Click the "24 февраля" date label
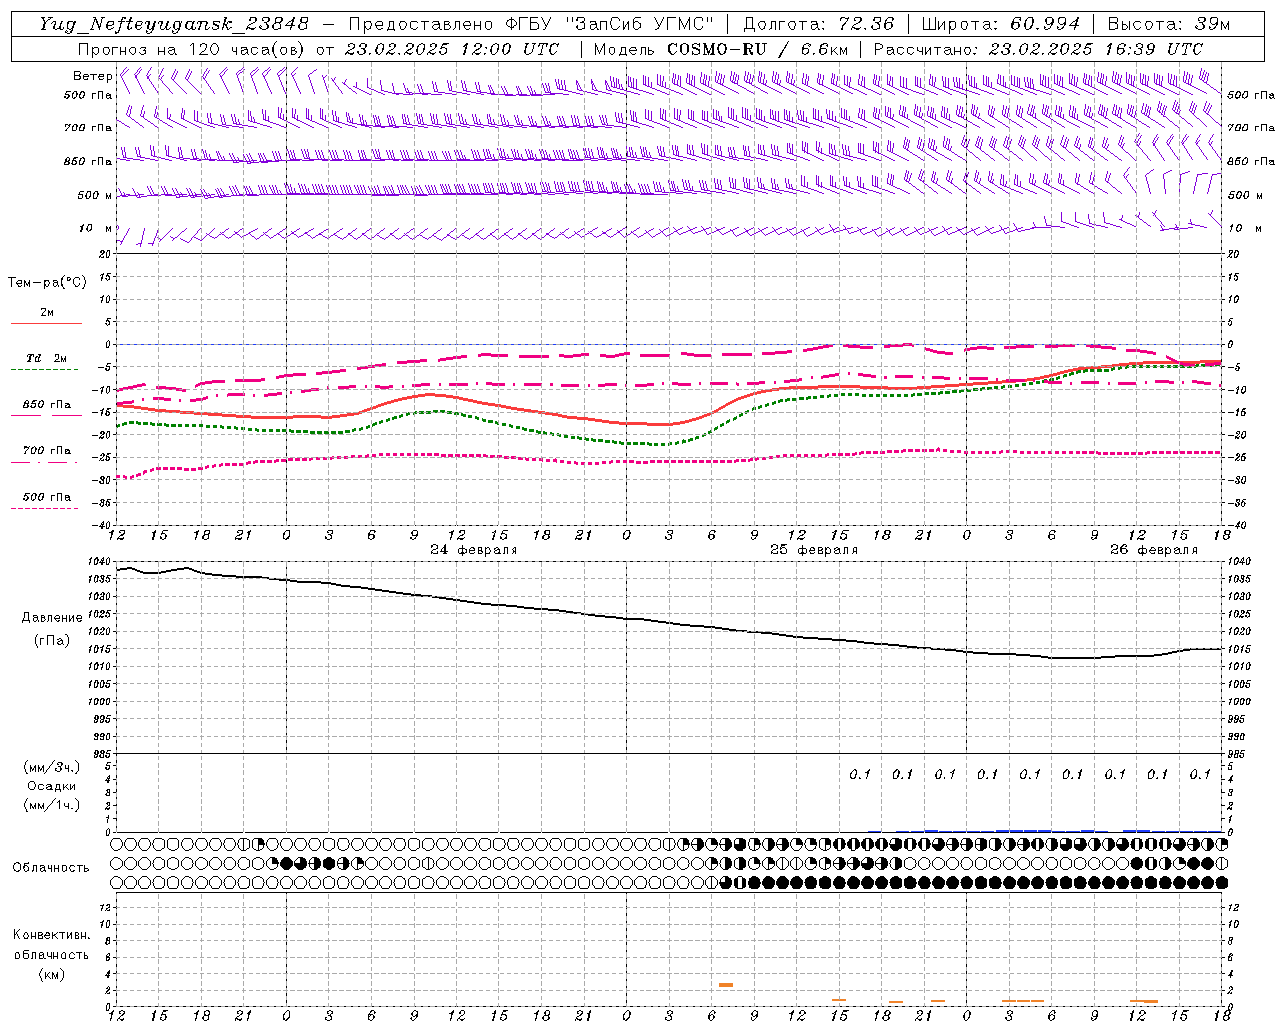 point(474,550)
